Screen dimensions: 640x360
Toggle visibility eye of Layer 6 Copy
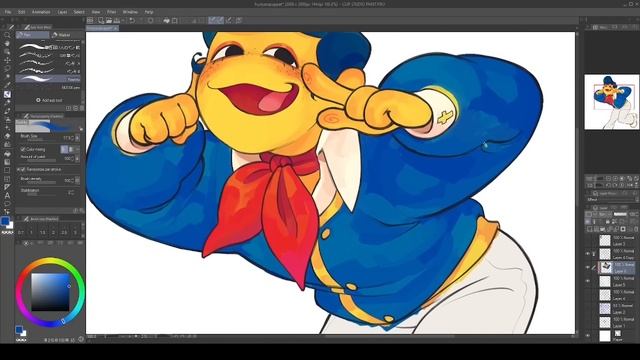point(588,254)
